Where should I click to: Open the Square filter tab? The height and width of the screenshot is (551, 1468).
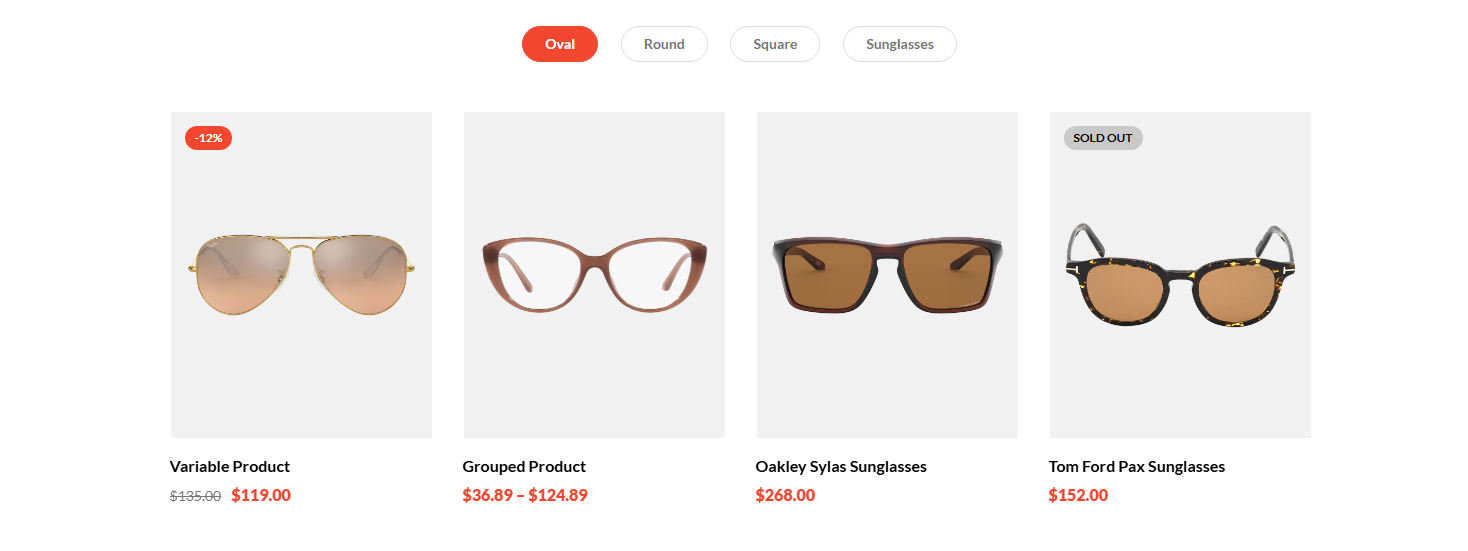pos(775,44)
